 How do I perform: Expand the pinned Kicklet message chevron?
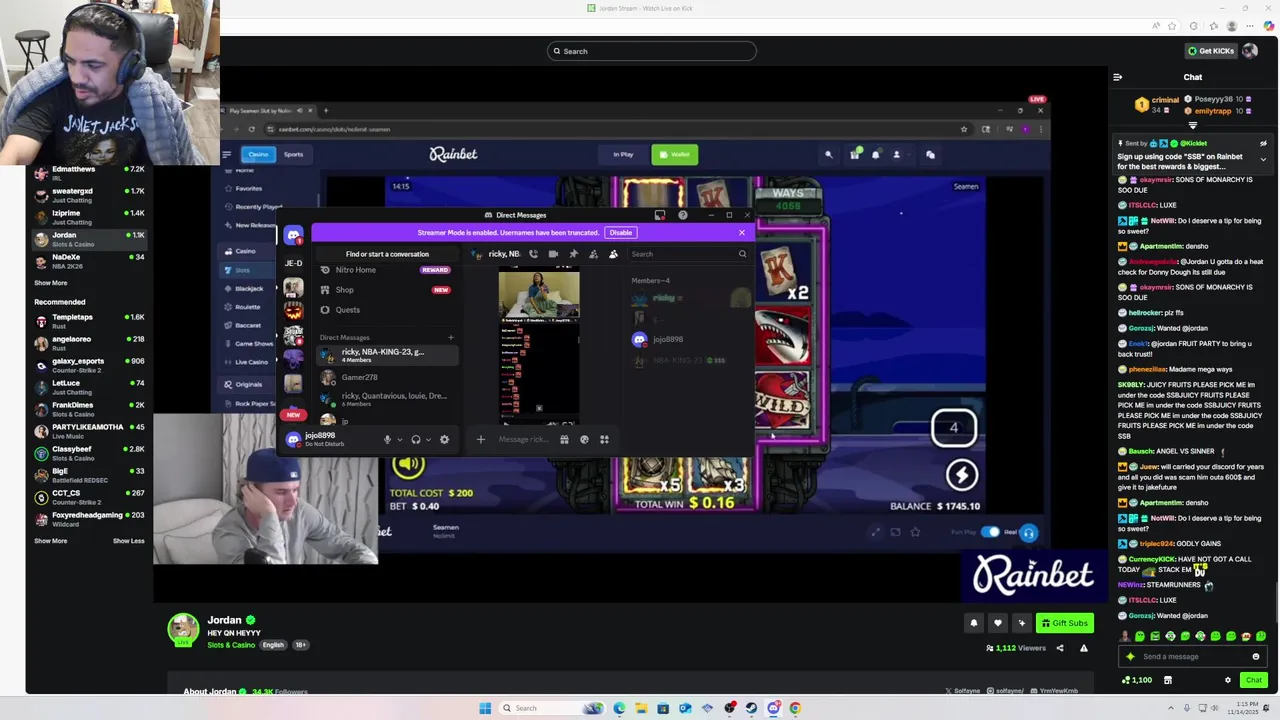[1263, 159]
